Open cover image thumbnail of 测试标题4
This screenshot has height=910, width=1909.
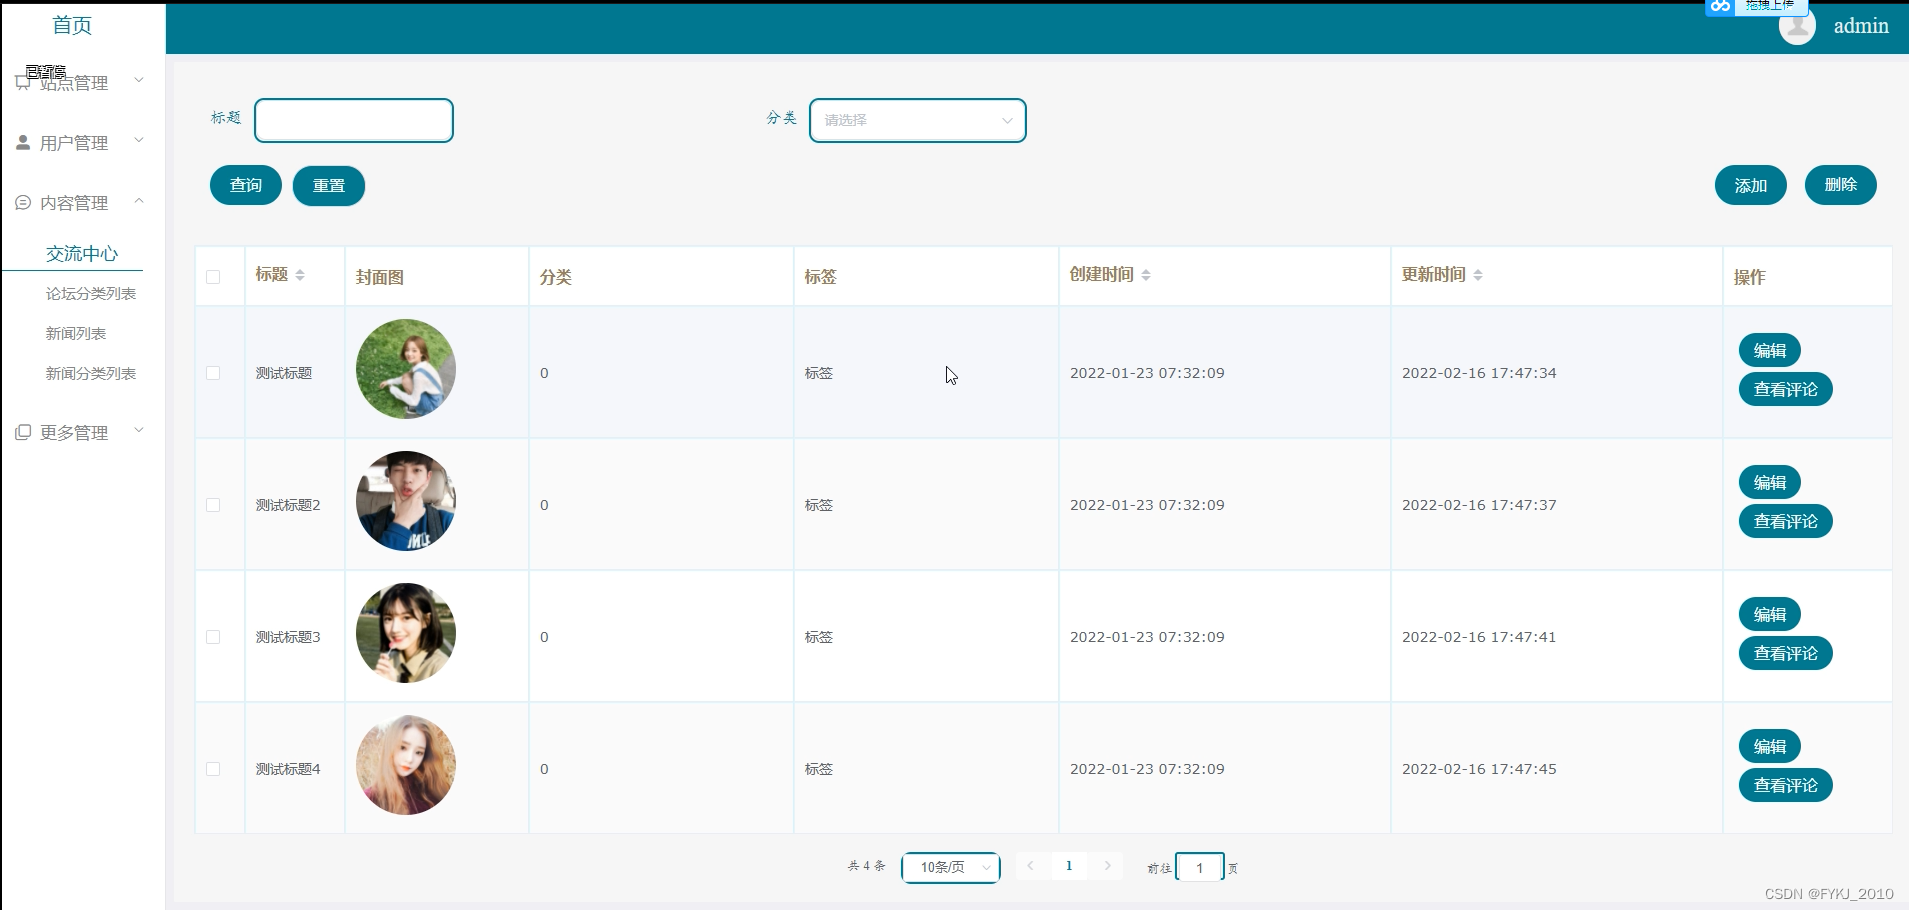click(406, 765)
